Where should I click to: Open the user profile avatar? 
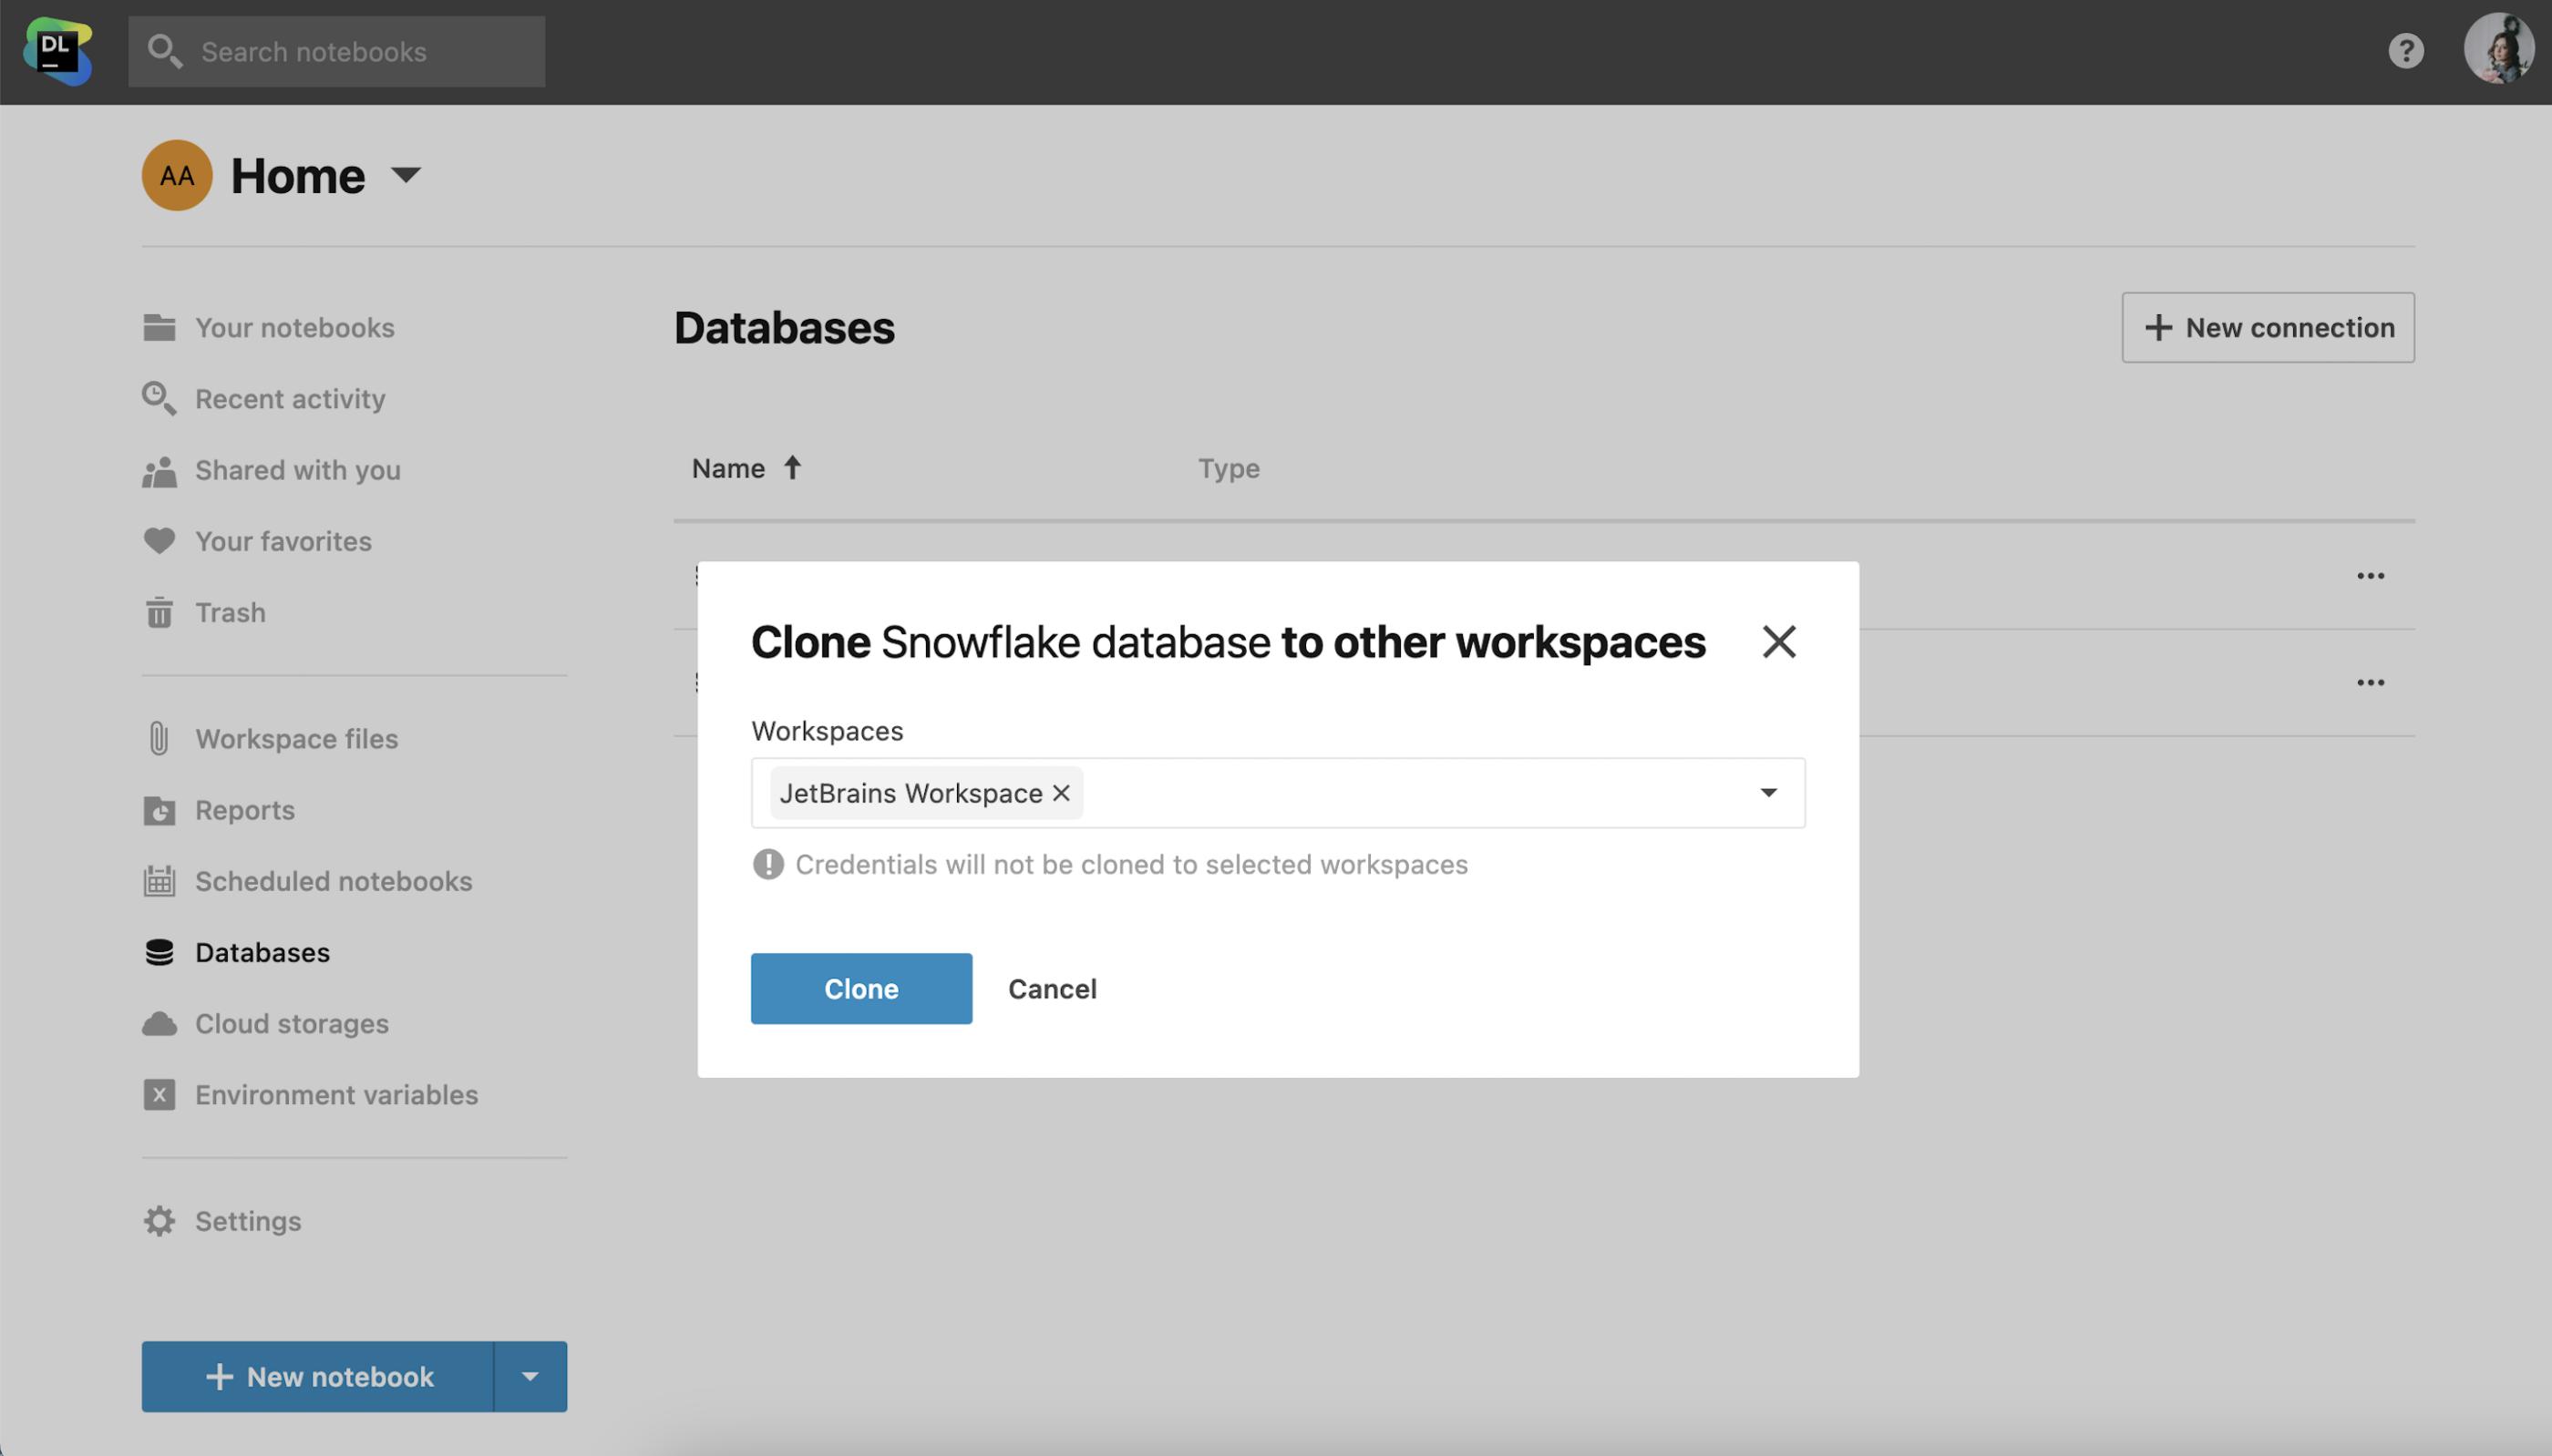2497,49
